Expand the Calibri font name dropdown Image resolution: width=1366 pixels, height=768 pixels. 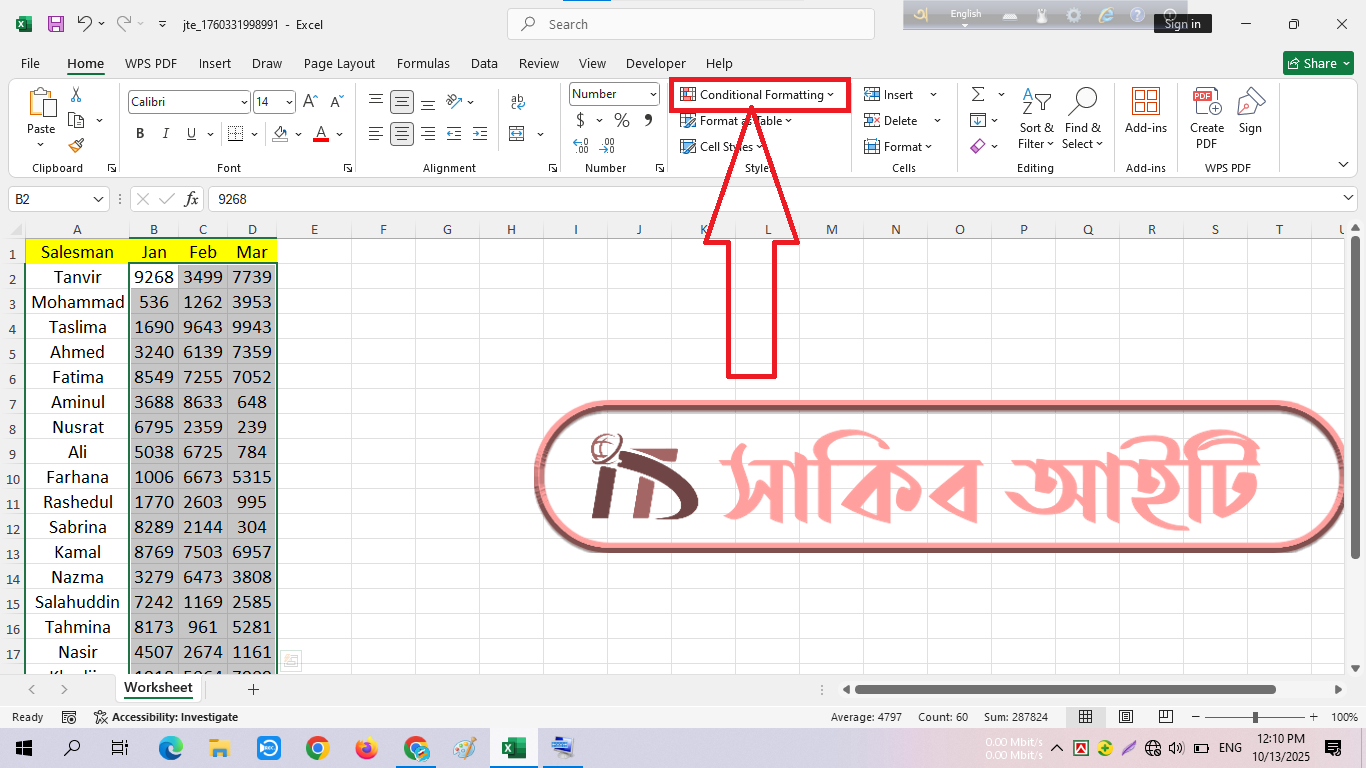(x=244, y=102)
